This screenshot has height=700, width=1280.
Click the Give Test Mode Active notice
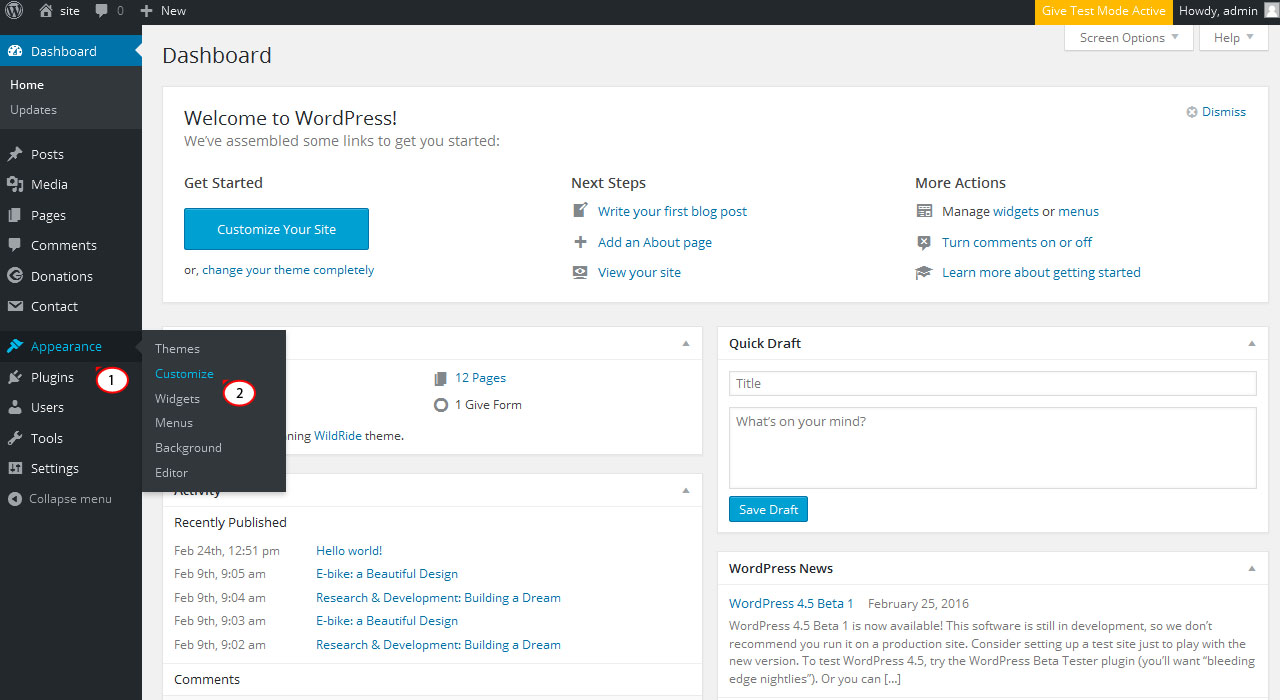(x=1103, y=11)
